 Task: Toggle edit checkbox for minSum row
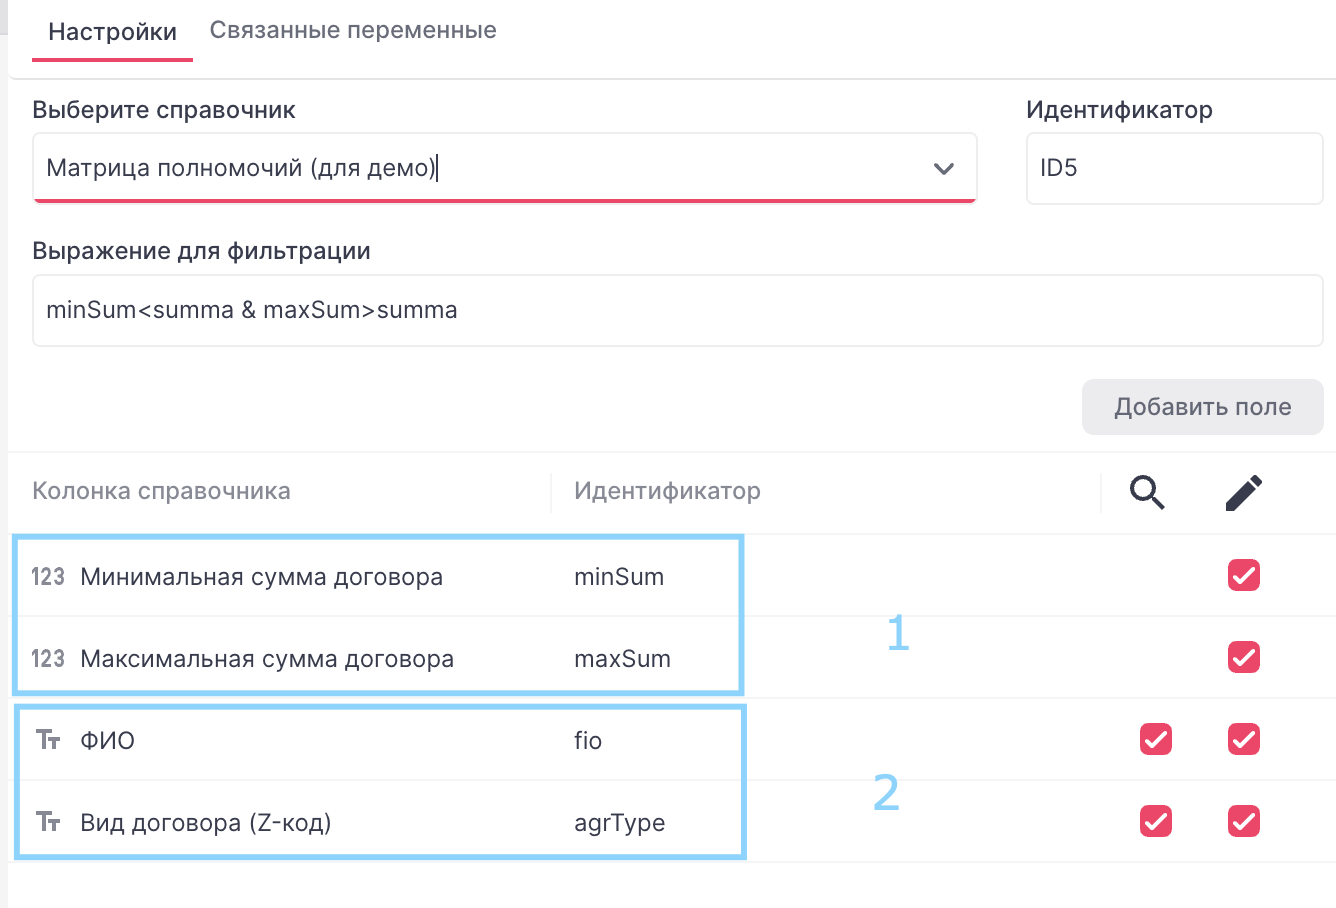click(x=1244, y=575)
